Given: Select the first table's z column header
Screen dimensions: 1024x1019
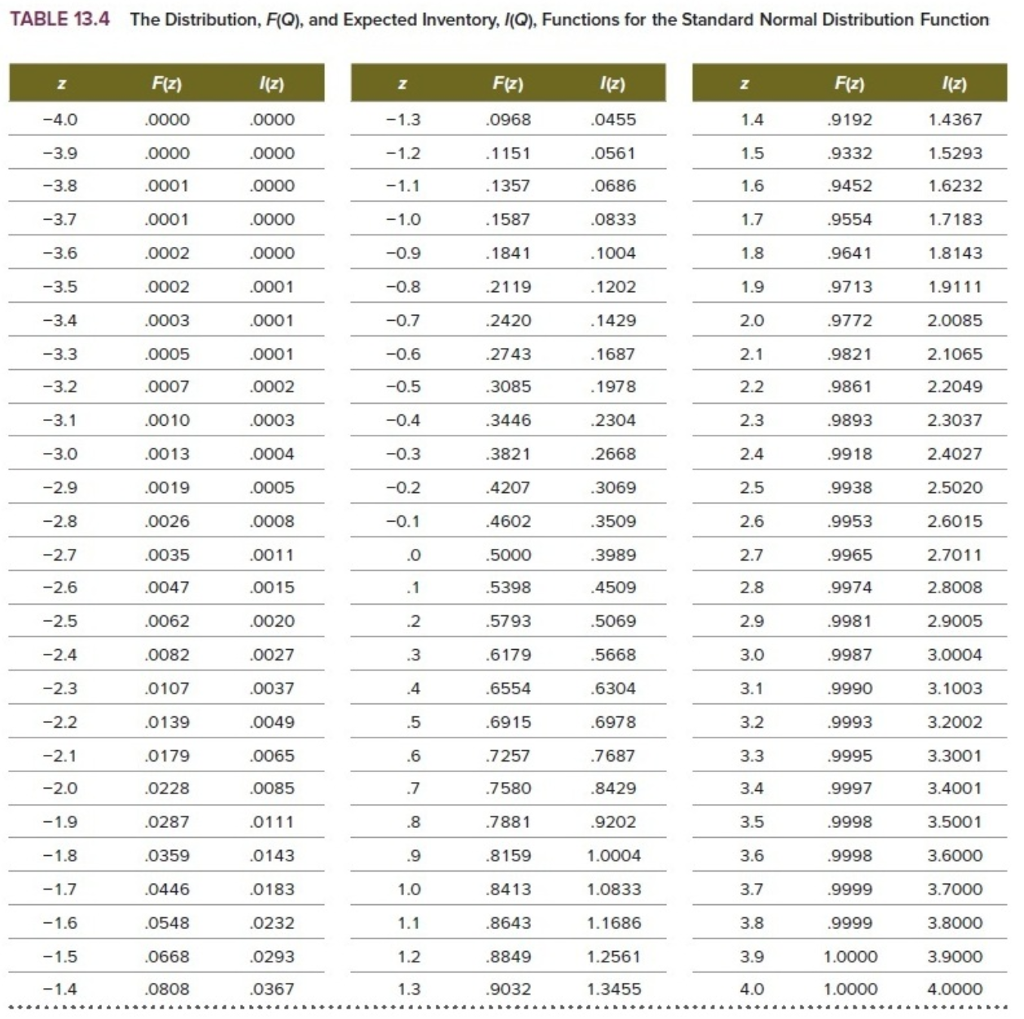Looking at the screenshot, I should tap(61, 83).
